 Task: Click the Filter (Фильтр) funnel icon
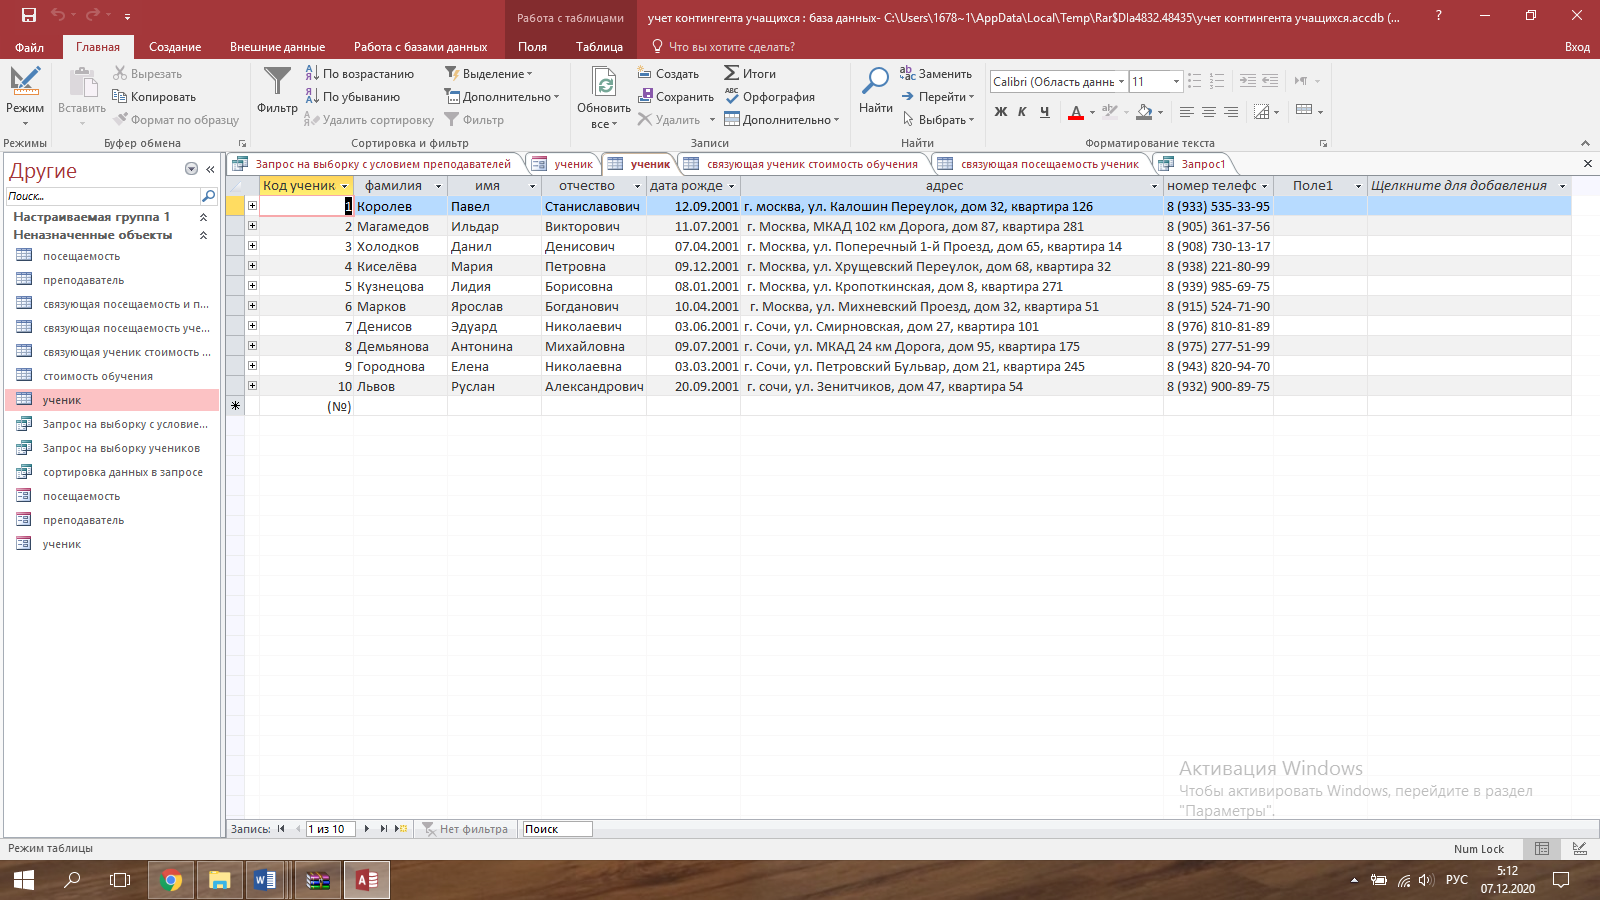point(277,81)
